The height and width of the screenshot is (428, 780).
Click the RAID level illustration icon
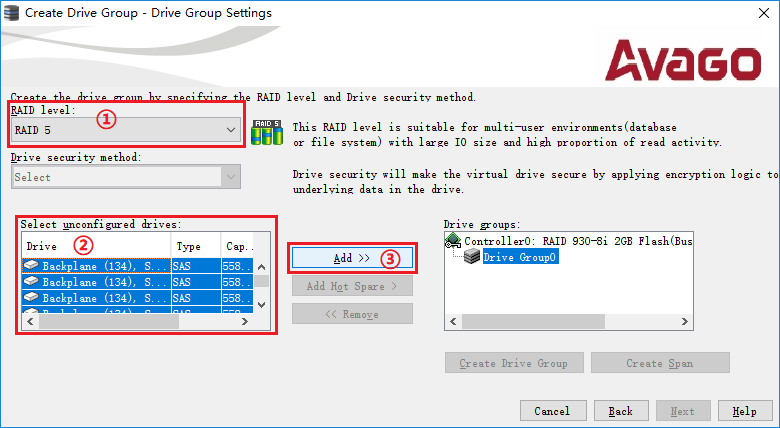tap(267, 132)
